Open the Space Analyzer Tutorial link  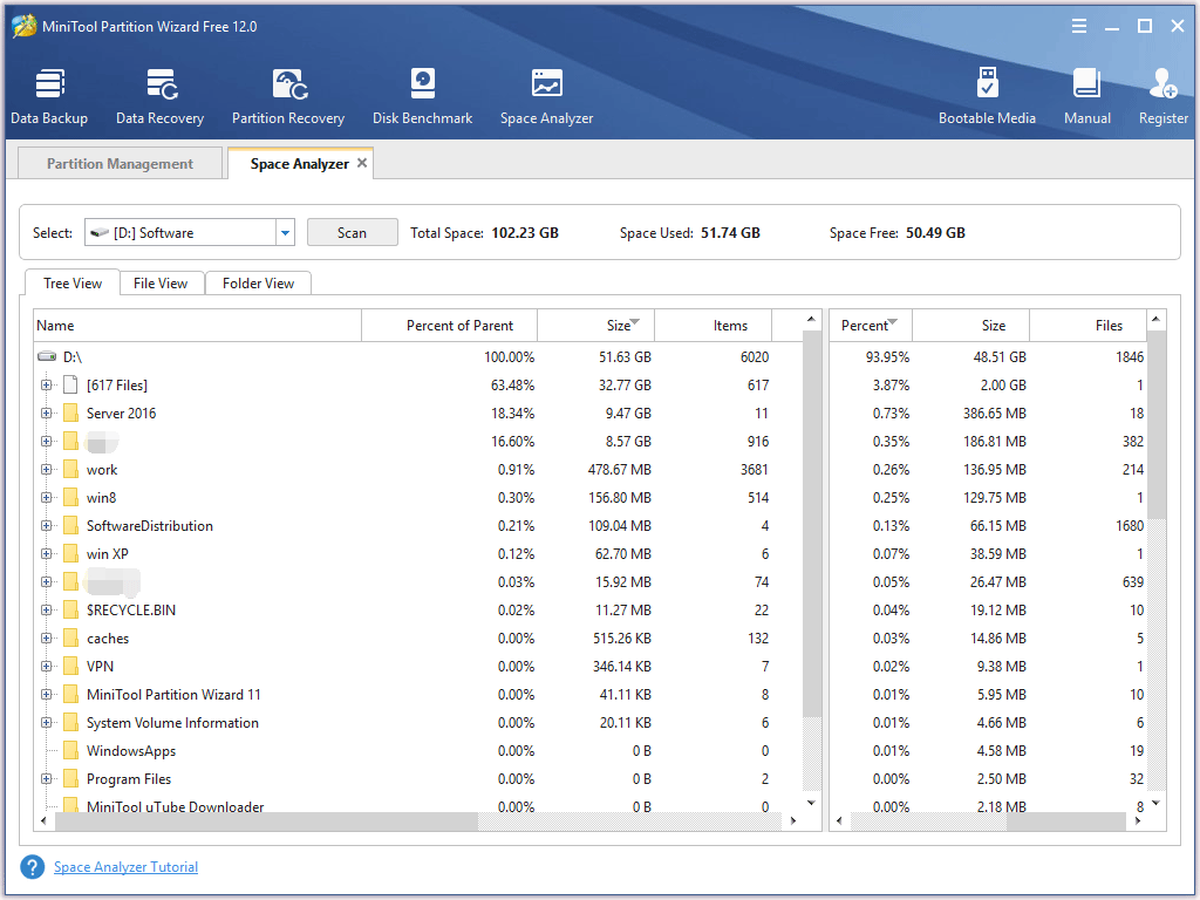coord(126,867)
